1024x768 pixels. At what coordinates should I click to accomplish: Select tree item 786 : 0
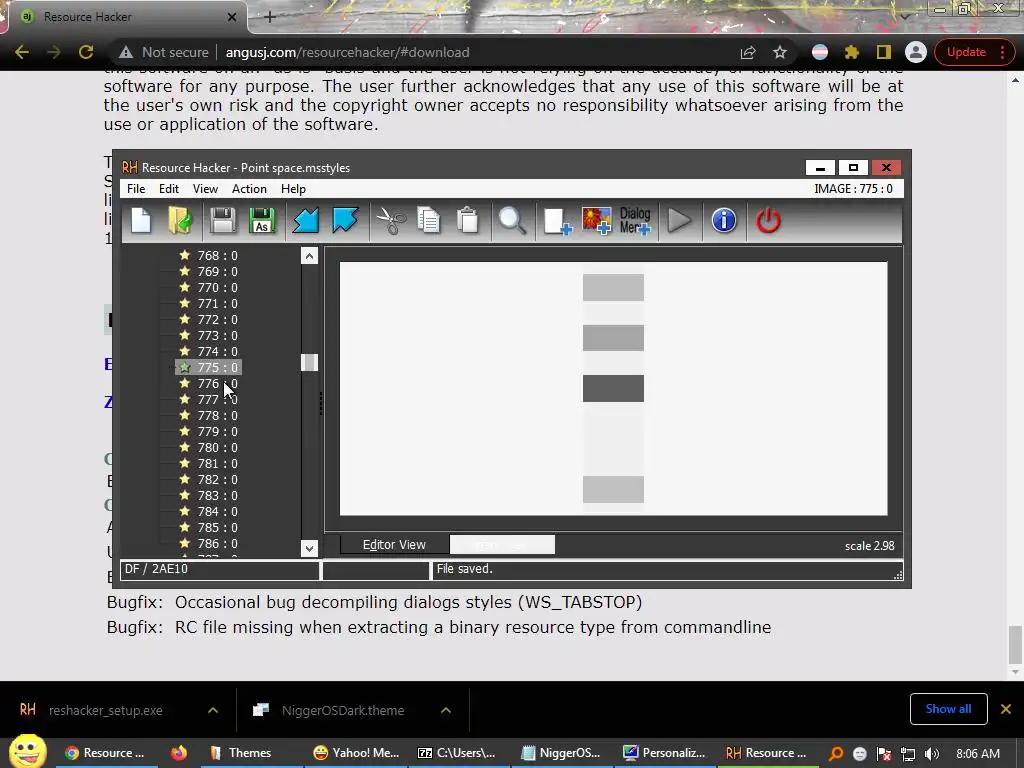pos(217,543)
